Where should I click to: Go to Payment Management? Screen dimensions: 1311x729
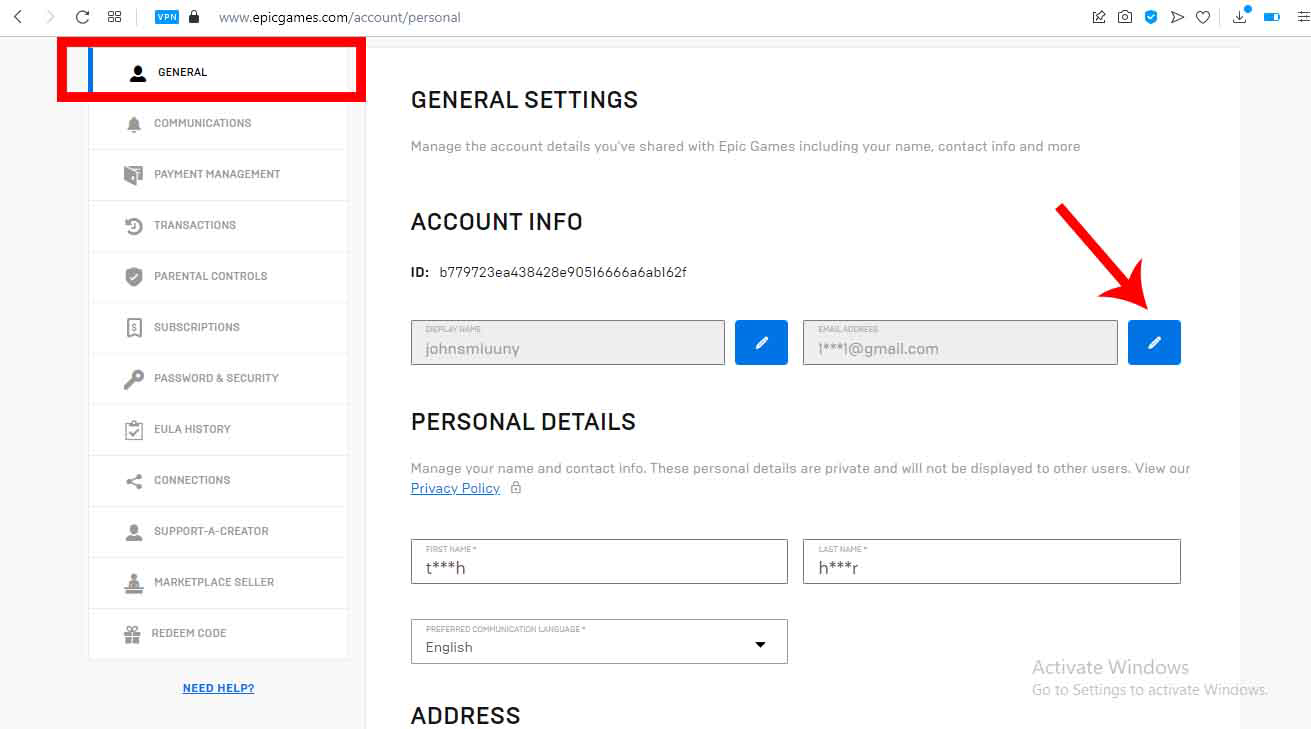pyautogui.click(x=218, y=174)
